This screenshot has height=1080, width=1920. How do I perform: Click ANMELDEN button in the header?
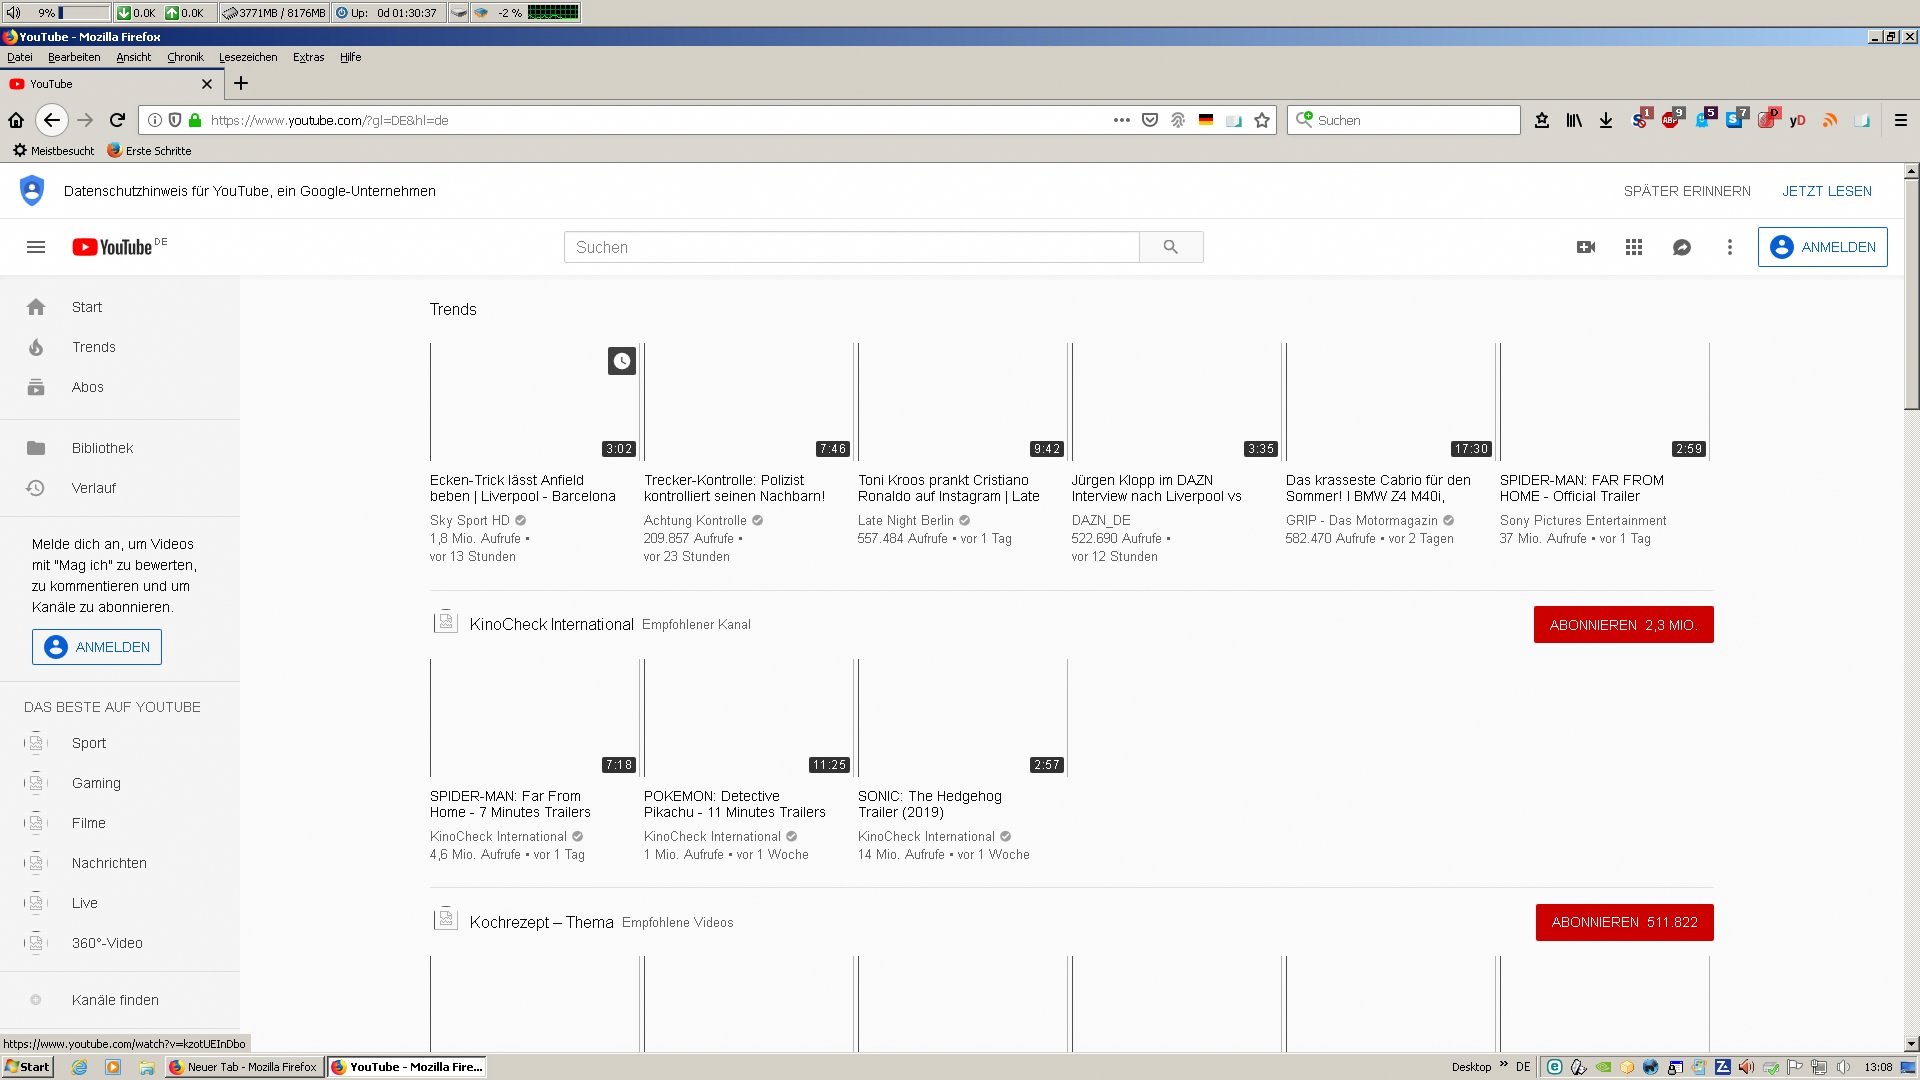point(1822,247)
